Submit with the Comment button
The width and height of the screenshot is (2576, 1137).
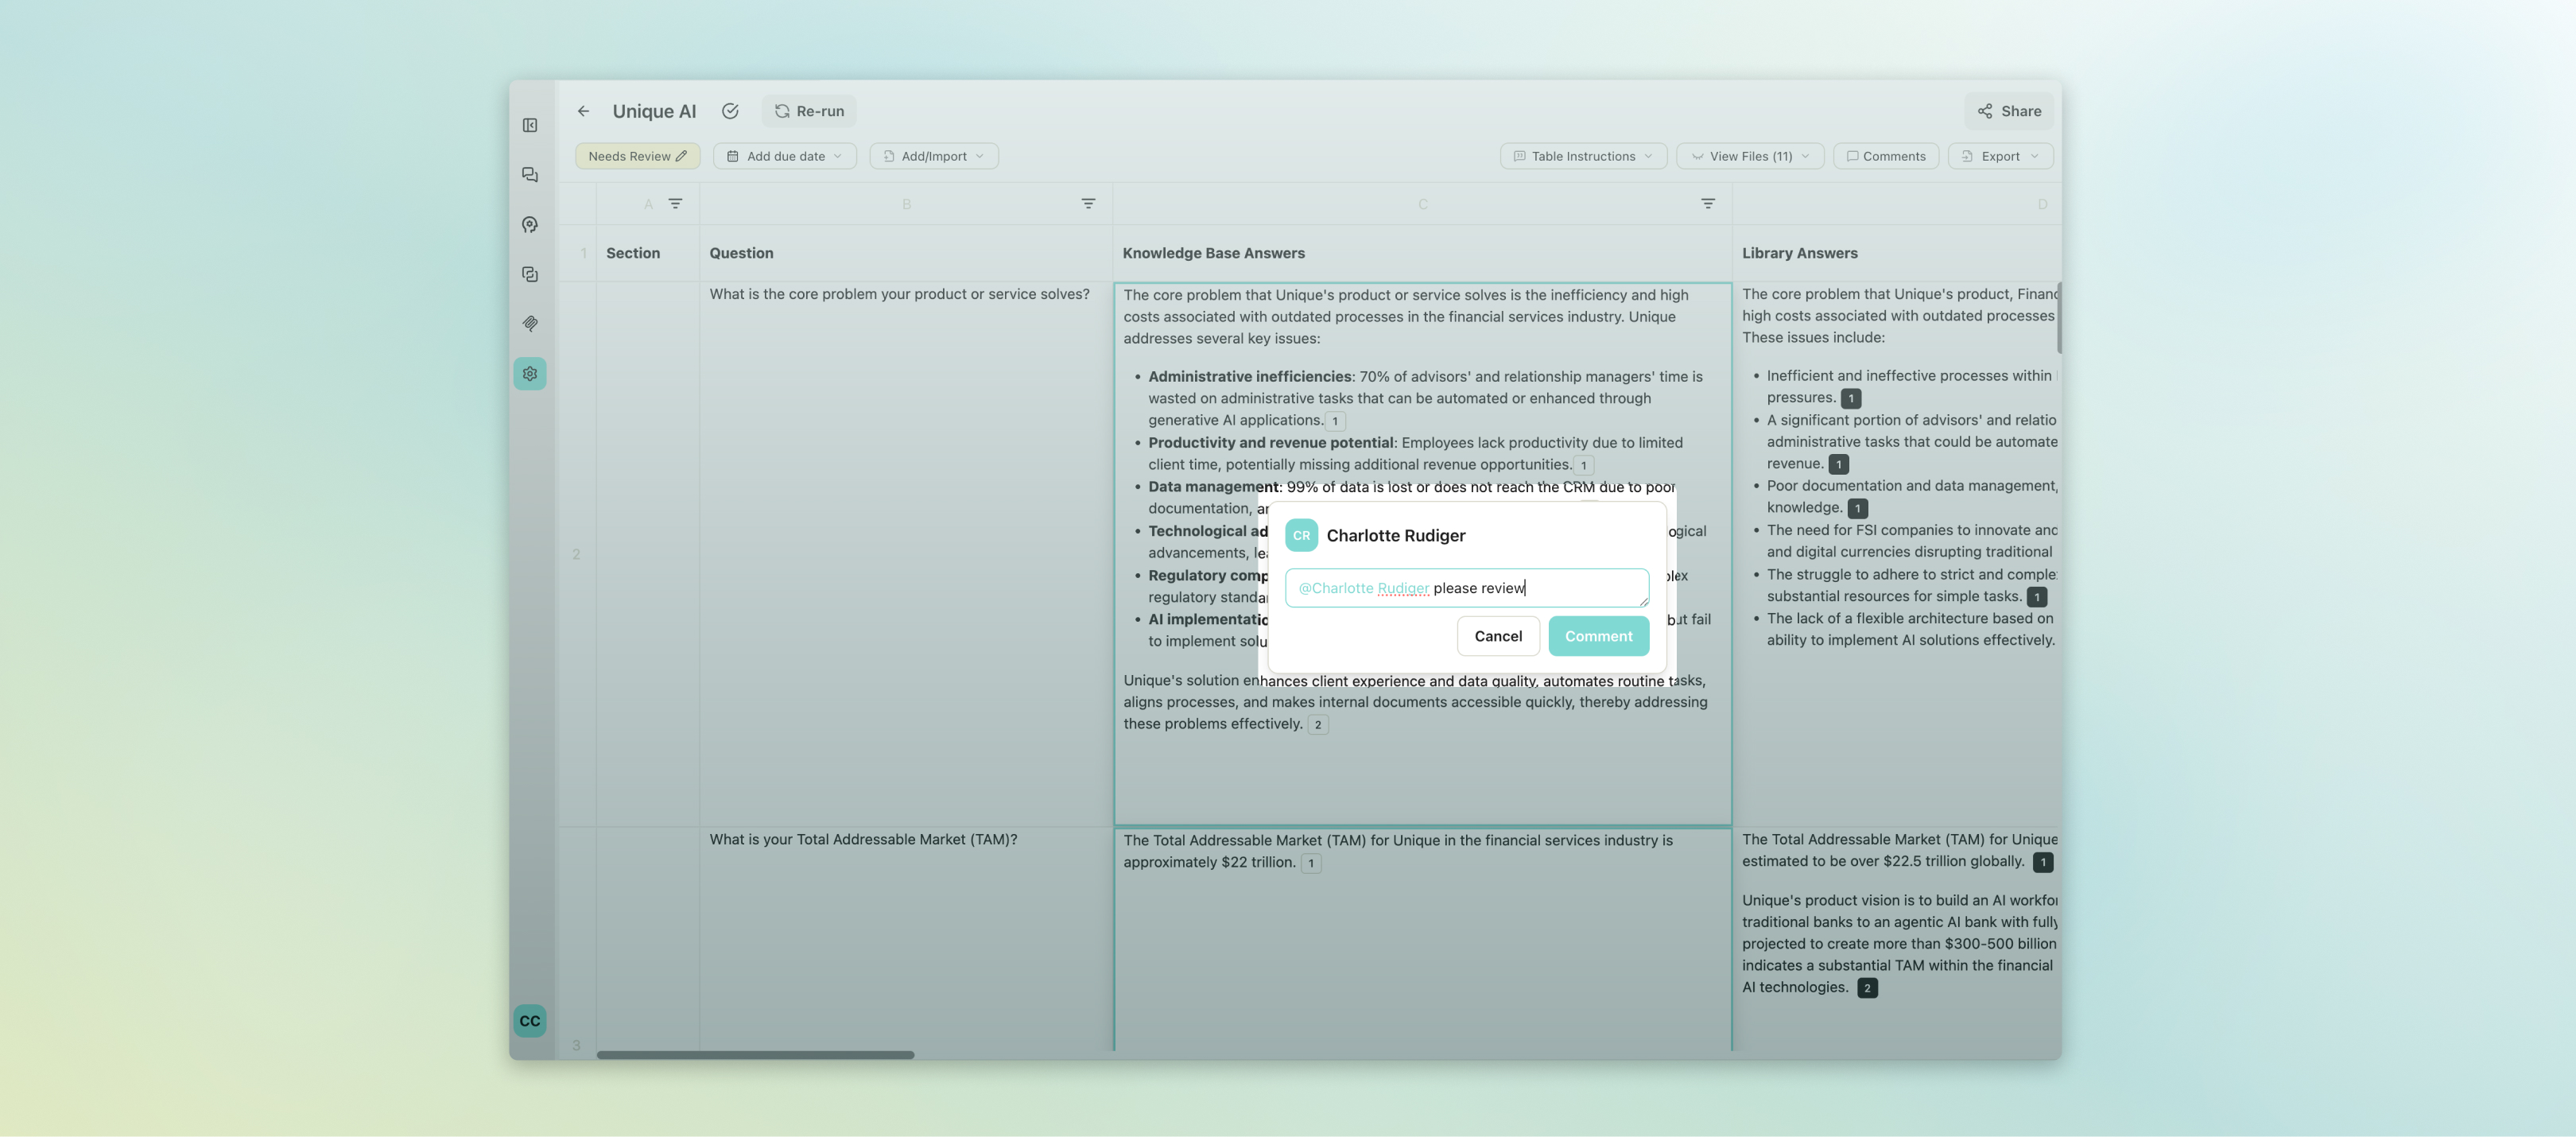tap(1598, 636)
